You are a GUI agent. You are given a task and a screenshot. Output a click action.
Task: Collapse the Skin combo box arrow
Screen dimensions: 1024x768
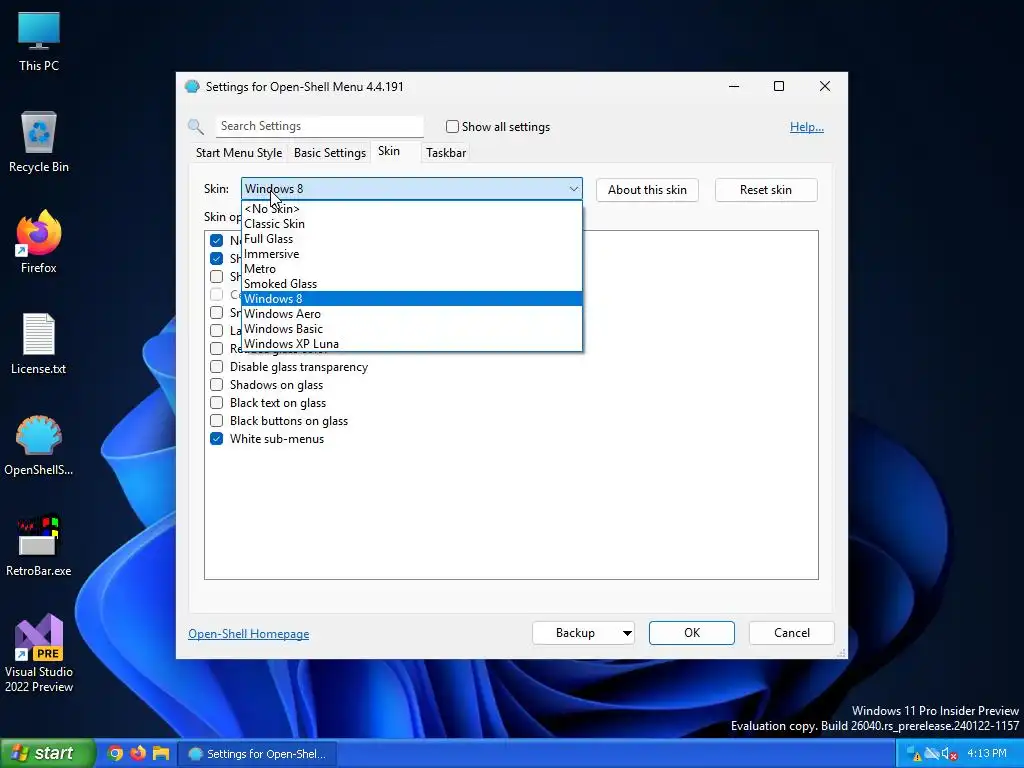tap(573, 189)
